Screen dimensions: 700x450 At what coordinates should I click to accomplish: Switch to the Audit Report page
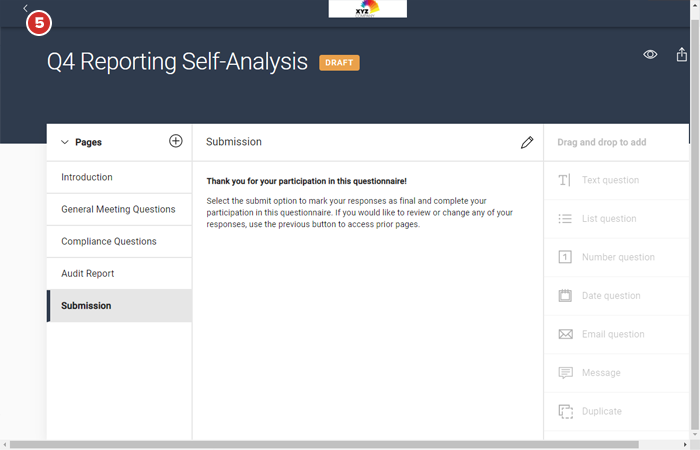click(88, 273)
